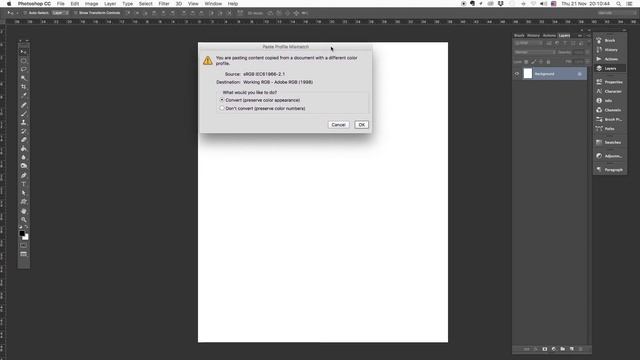
Task: Open the Image menu
Action: pos(91,4)
